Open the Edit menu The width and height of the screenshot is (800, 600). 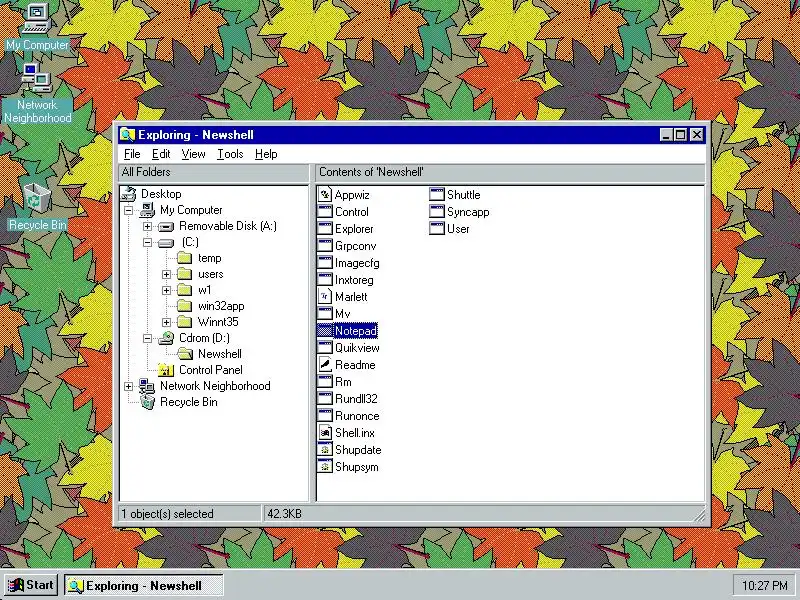161,154
